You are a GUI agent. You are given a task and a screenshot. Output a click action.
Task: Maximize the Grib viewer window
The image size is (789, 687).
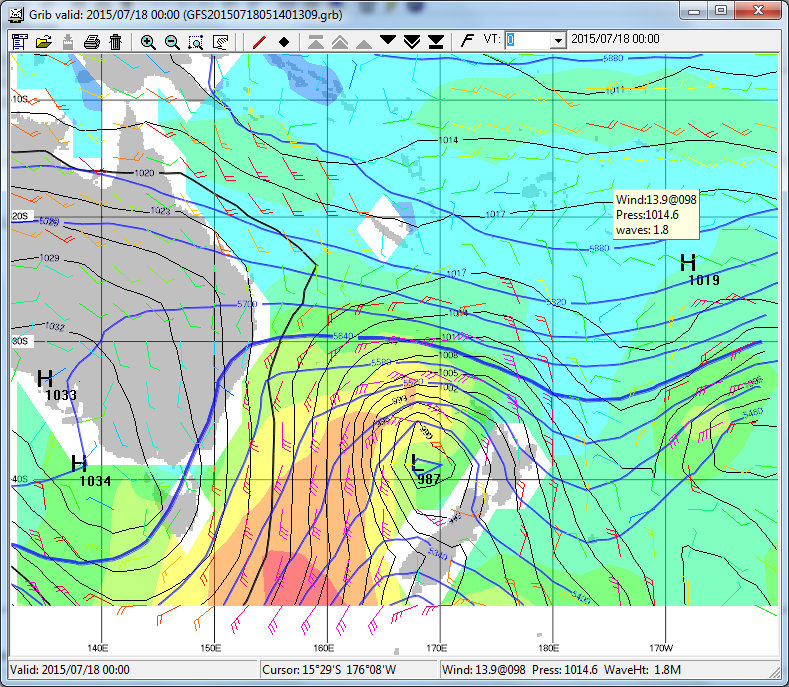coord(721,11)
